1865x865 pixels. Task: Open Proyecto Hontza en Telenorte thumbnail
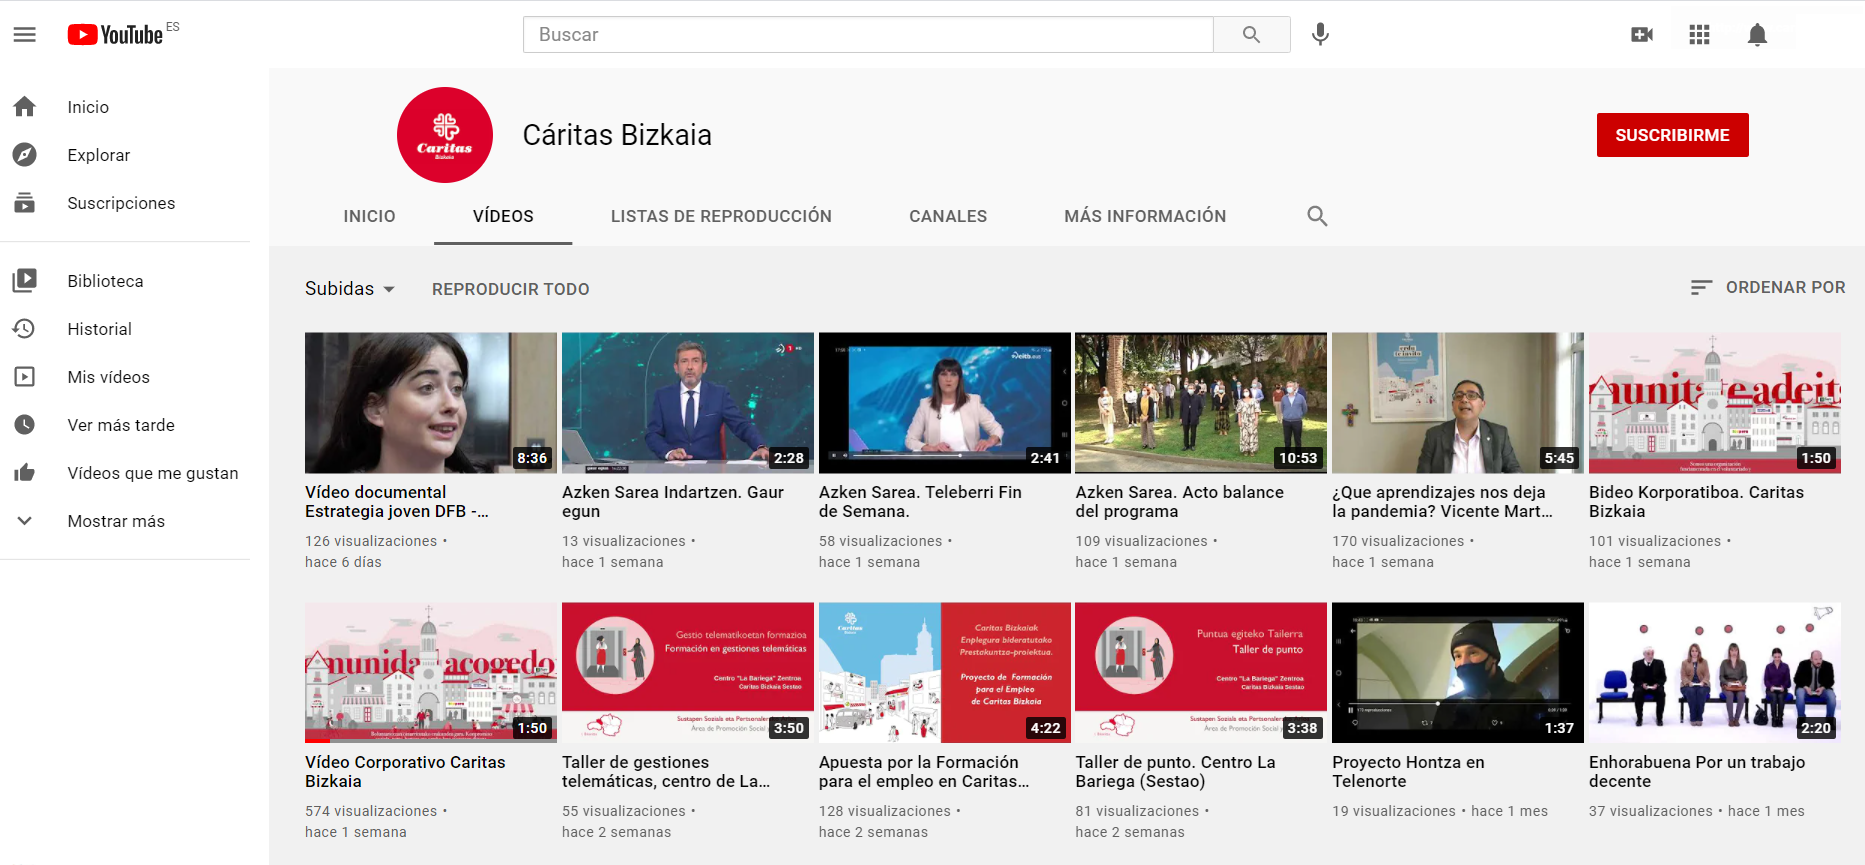[1458, 672]
